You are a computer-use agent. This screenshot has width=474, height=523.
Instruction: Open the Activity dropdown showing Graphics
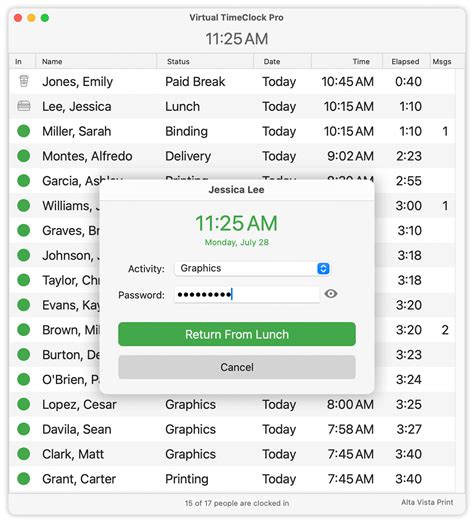253,269
